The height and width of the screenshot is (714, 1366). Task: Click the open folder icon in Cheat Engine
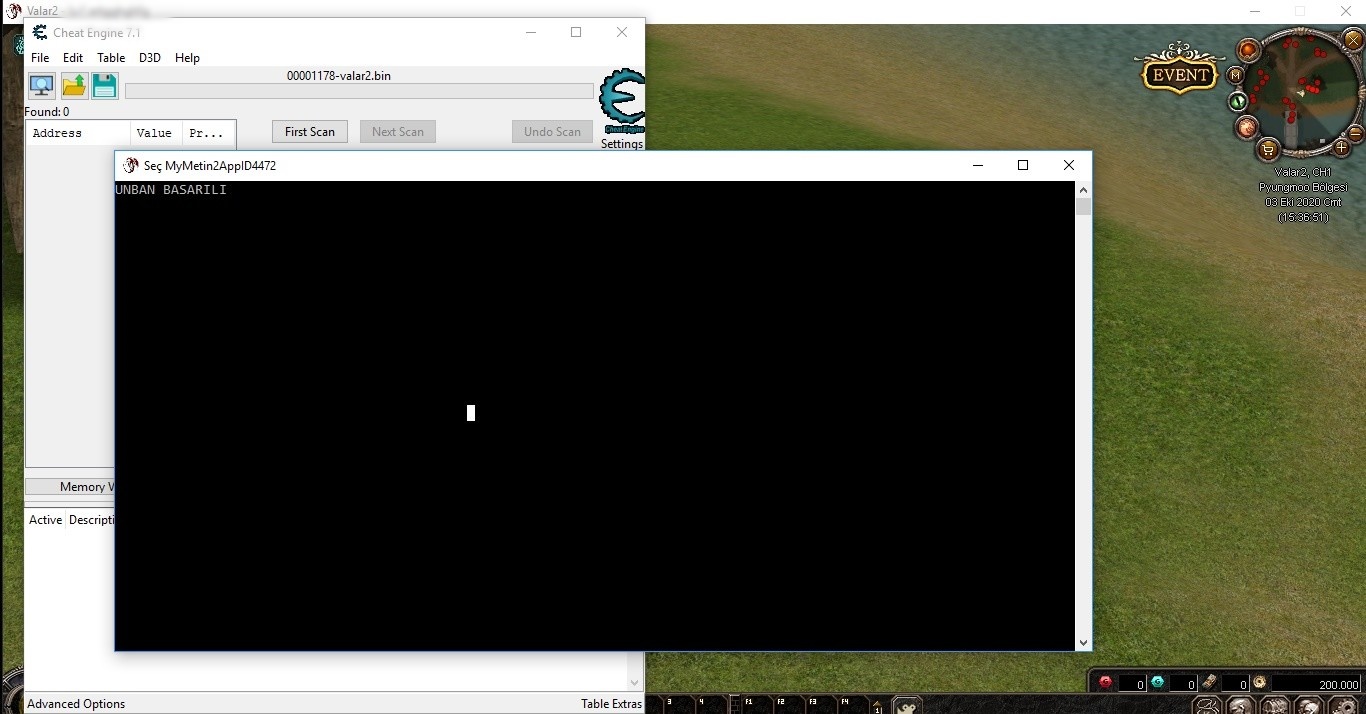click(x=74, y=85)
